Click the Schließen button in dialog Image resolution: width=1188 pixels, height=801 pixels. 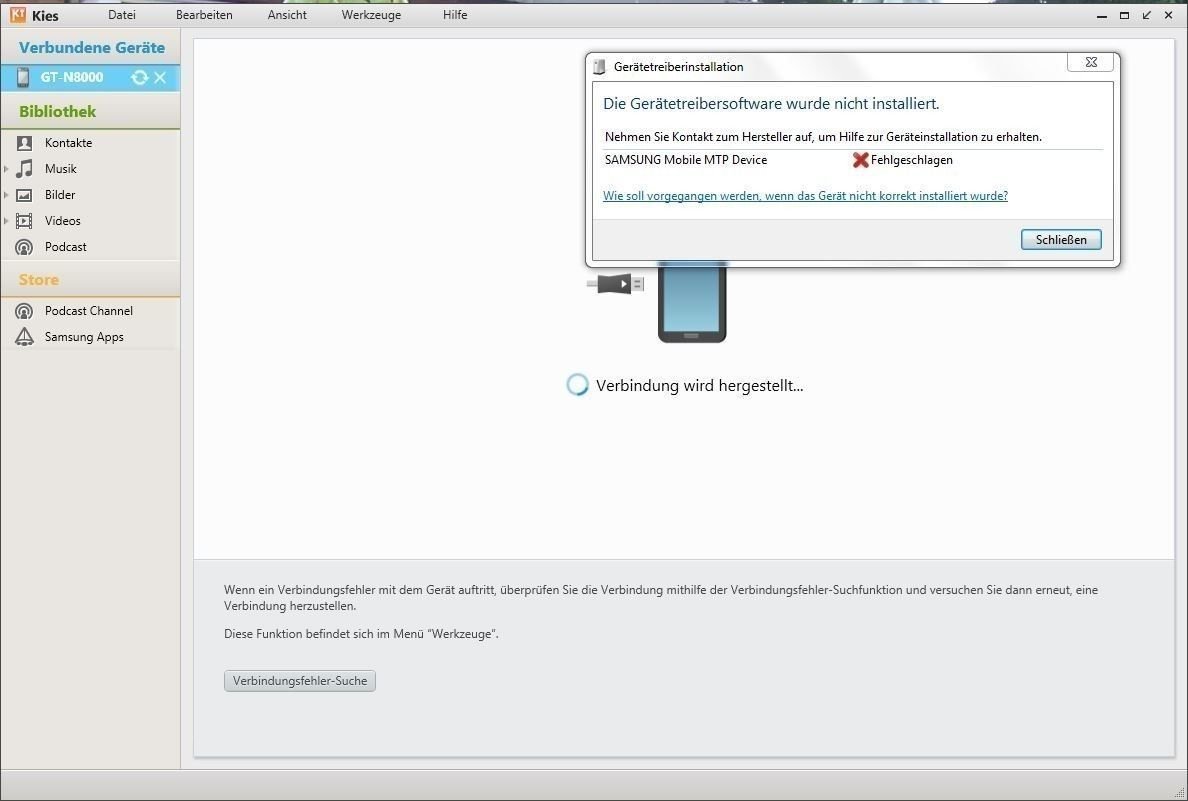tap(1061, 239)
